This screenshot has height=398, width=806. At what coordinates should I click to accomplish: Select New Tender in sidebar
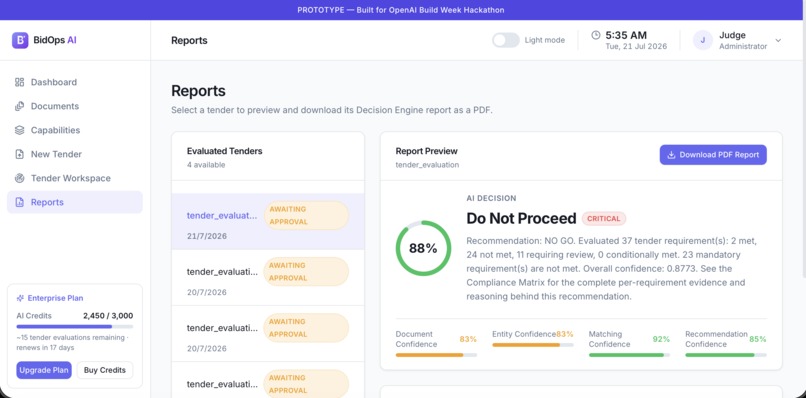[x=75, y=154]
